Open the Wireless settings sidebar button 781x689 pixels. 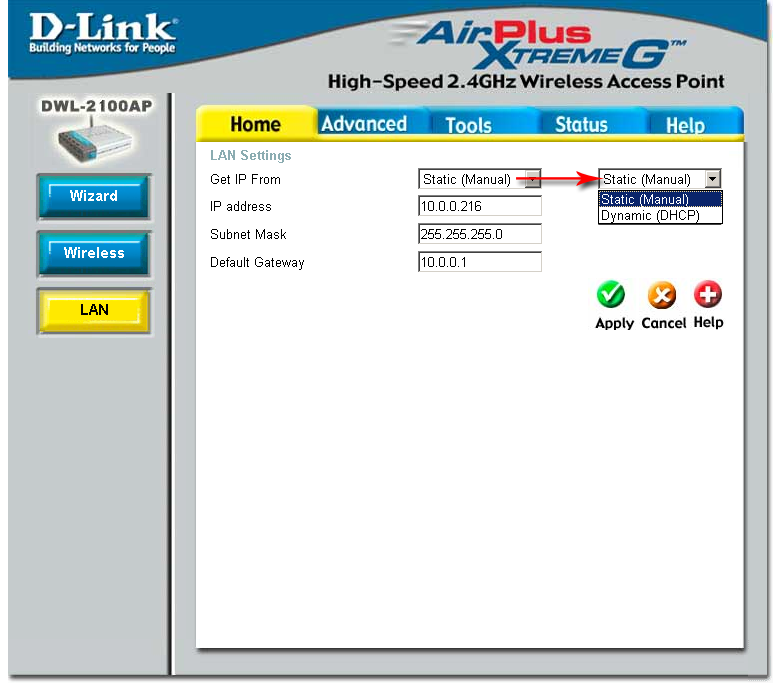coord(94,253)
